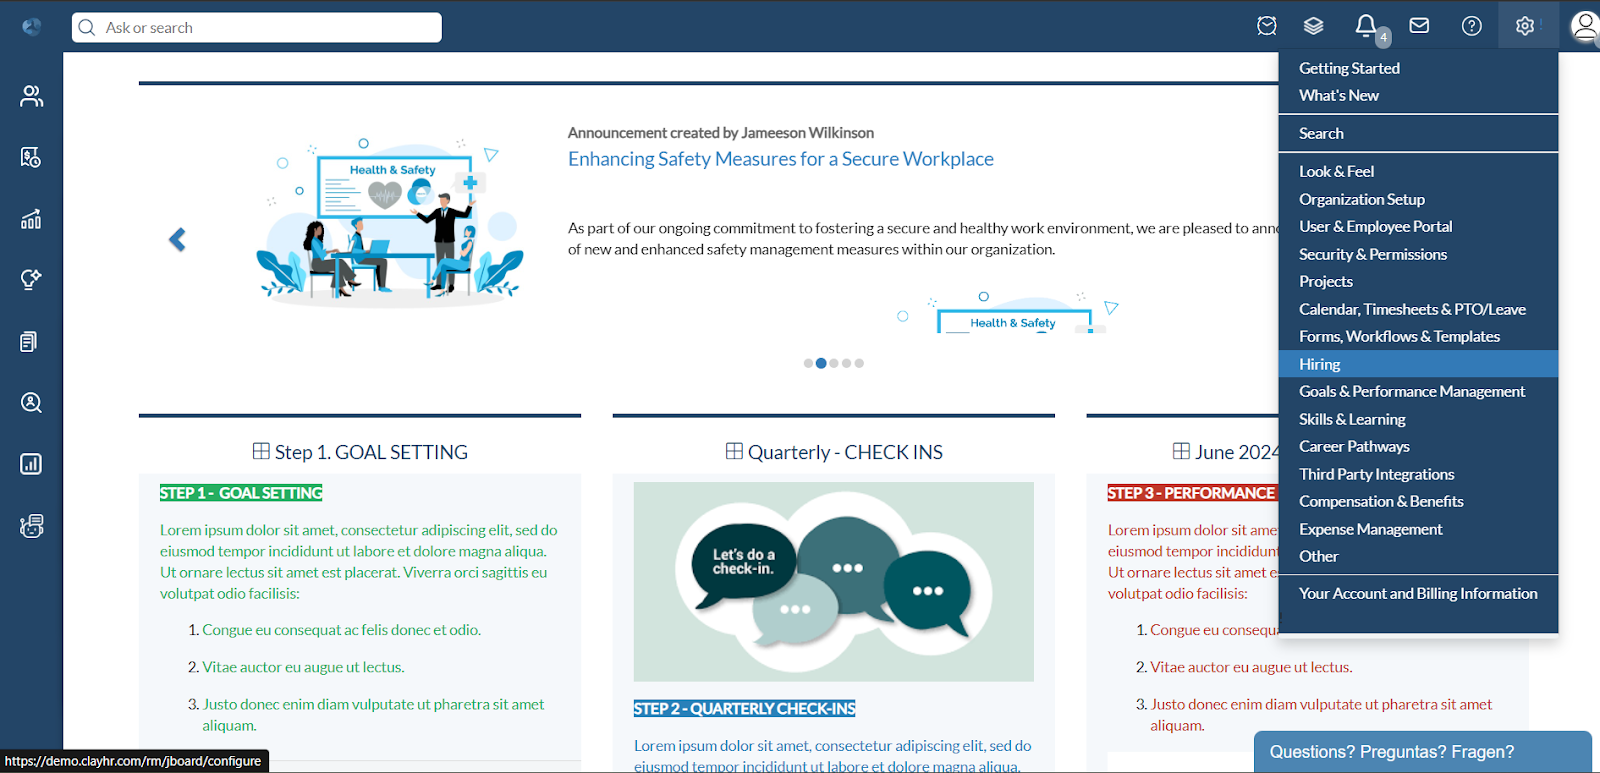Select the fourth carousel dot
The height and width of the screenshot is (773, 1600).
846,363
